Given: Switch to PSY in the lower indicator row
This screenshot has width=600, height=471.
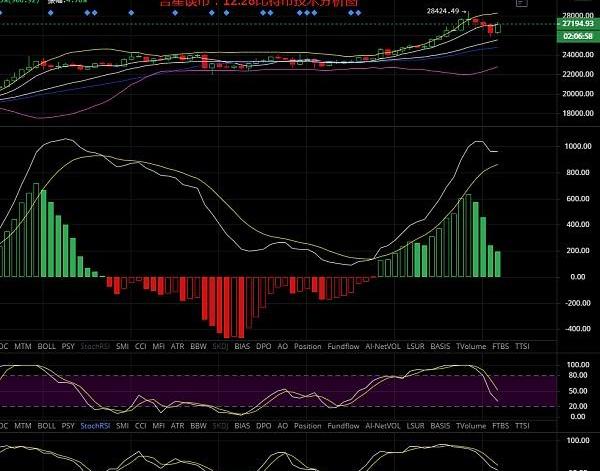Looking at the screenshot, I should (x=68, y=426).
